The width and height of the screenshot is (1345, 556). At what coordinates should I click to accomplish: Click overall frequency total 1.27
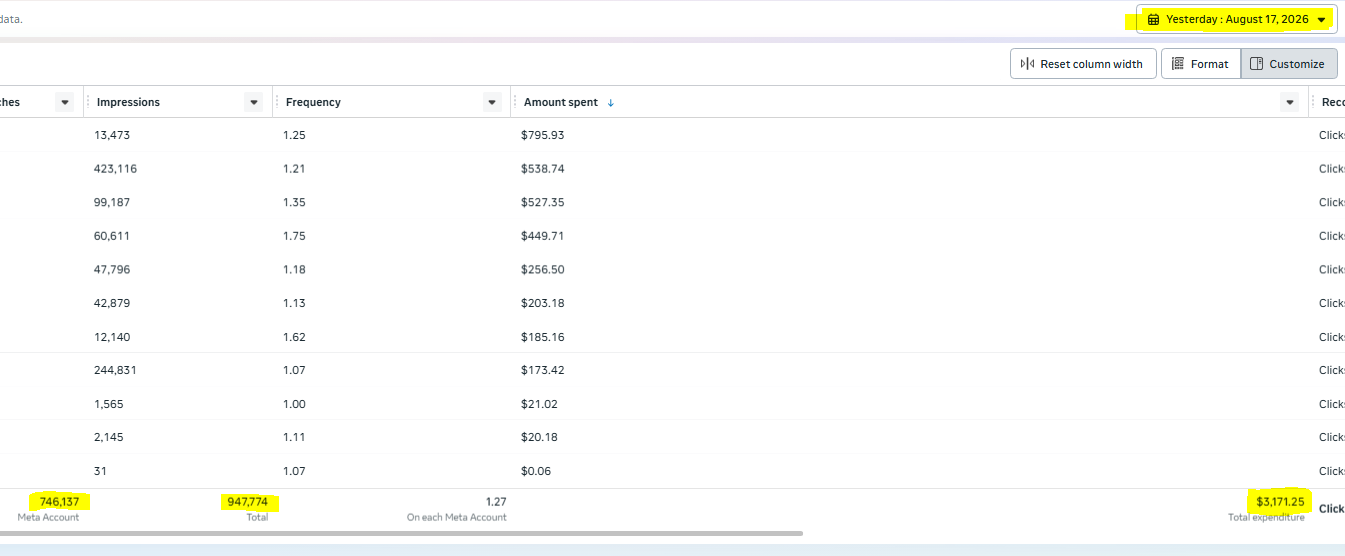point(496,501)
